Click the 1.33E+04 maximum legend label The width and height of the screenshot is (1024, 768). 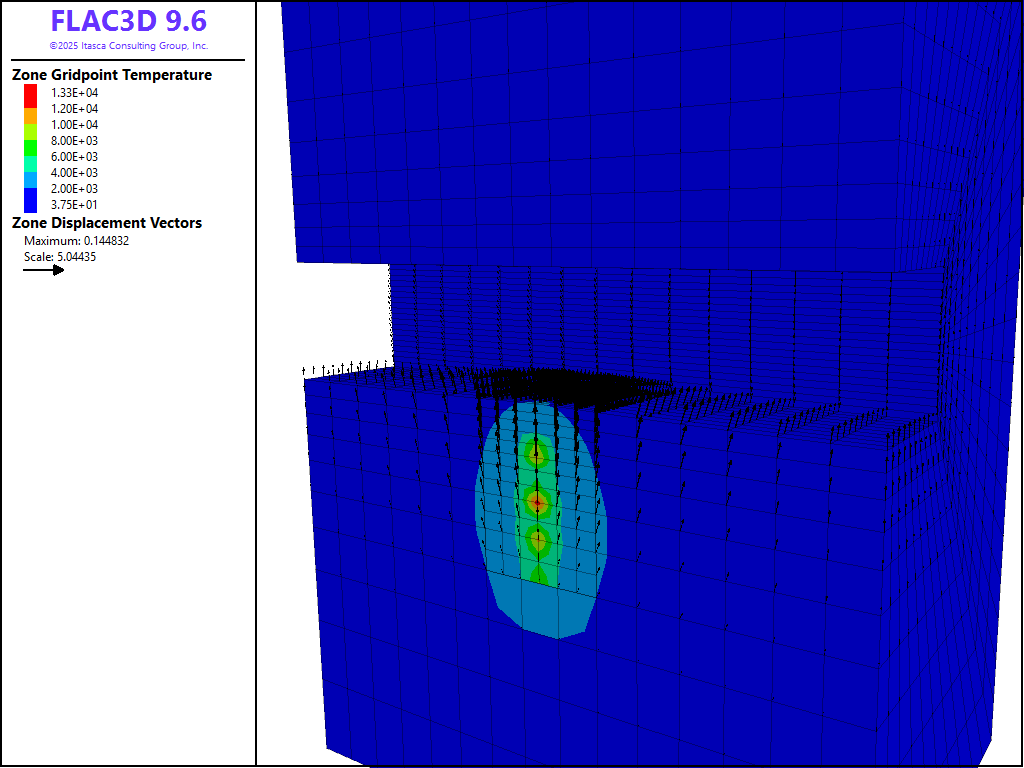tap(75, 92)
